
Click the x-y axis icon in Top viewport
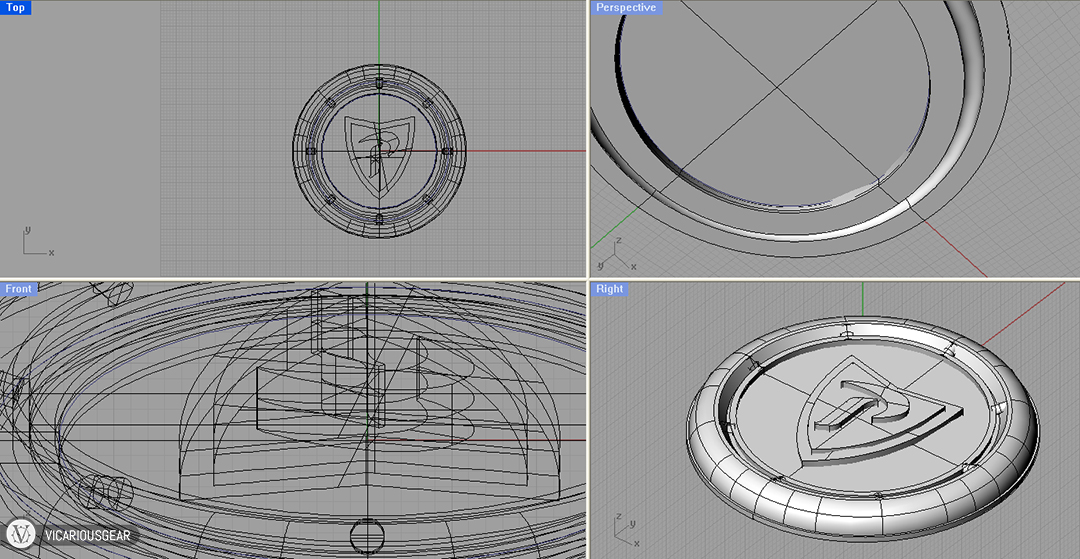(33, 243)
